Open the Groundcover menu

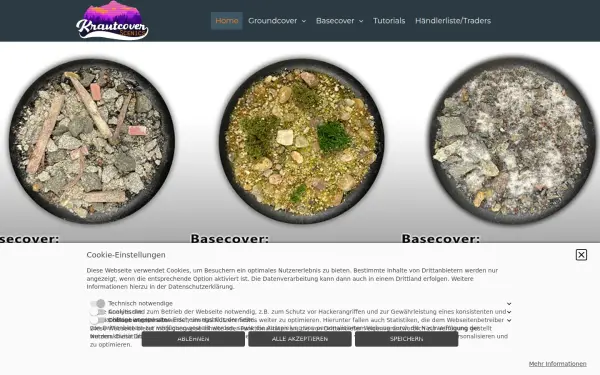(x=272, y=21)
